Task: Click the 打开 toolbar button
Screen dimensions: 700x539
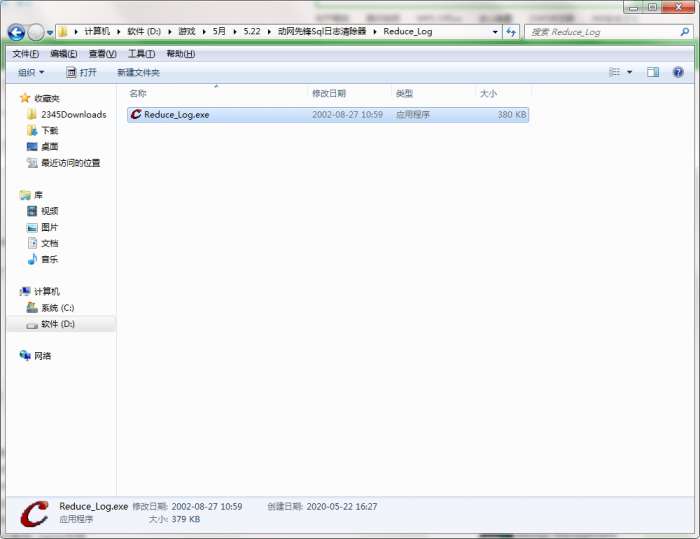Action: point(81,72)
